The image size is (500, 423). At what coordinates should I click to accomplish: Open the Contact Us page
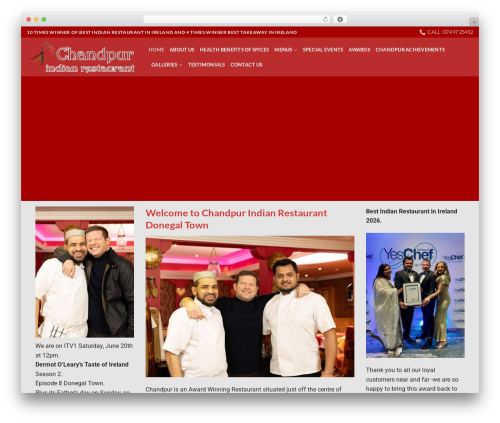tap(246, 65)
